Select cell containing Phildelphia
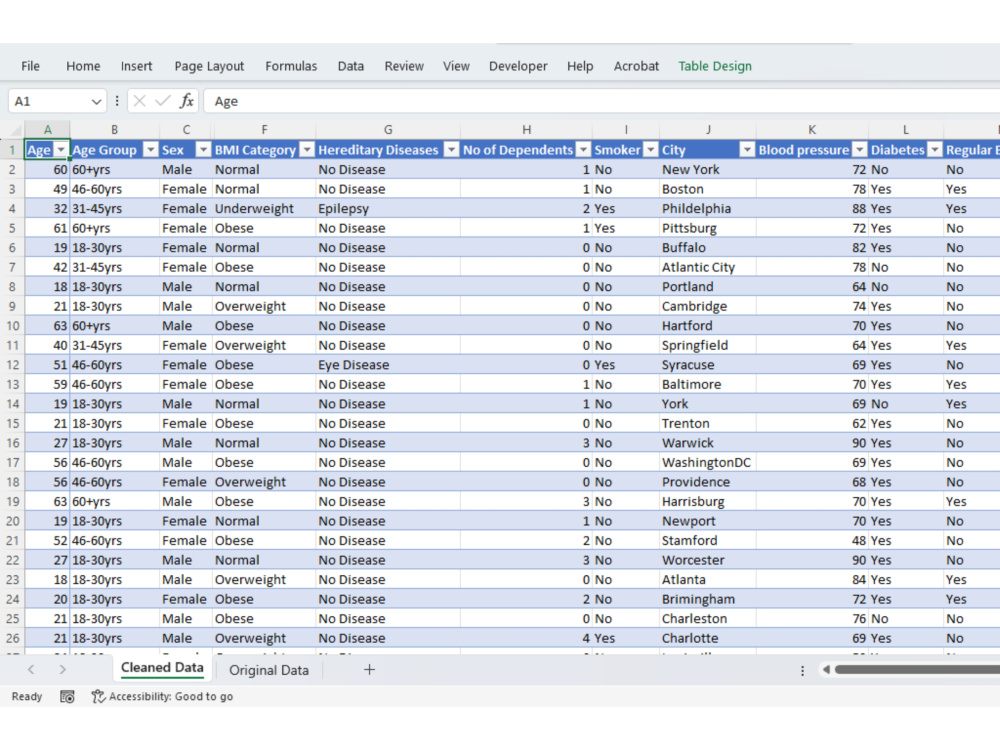The height and width of the screenshot is (750, 1000). click(x=708, y=209)
